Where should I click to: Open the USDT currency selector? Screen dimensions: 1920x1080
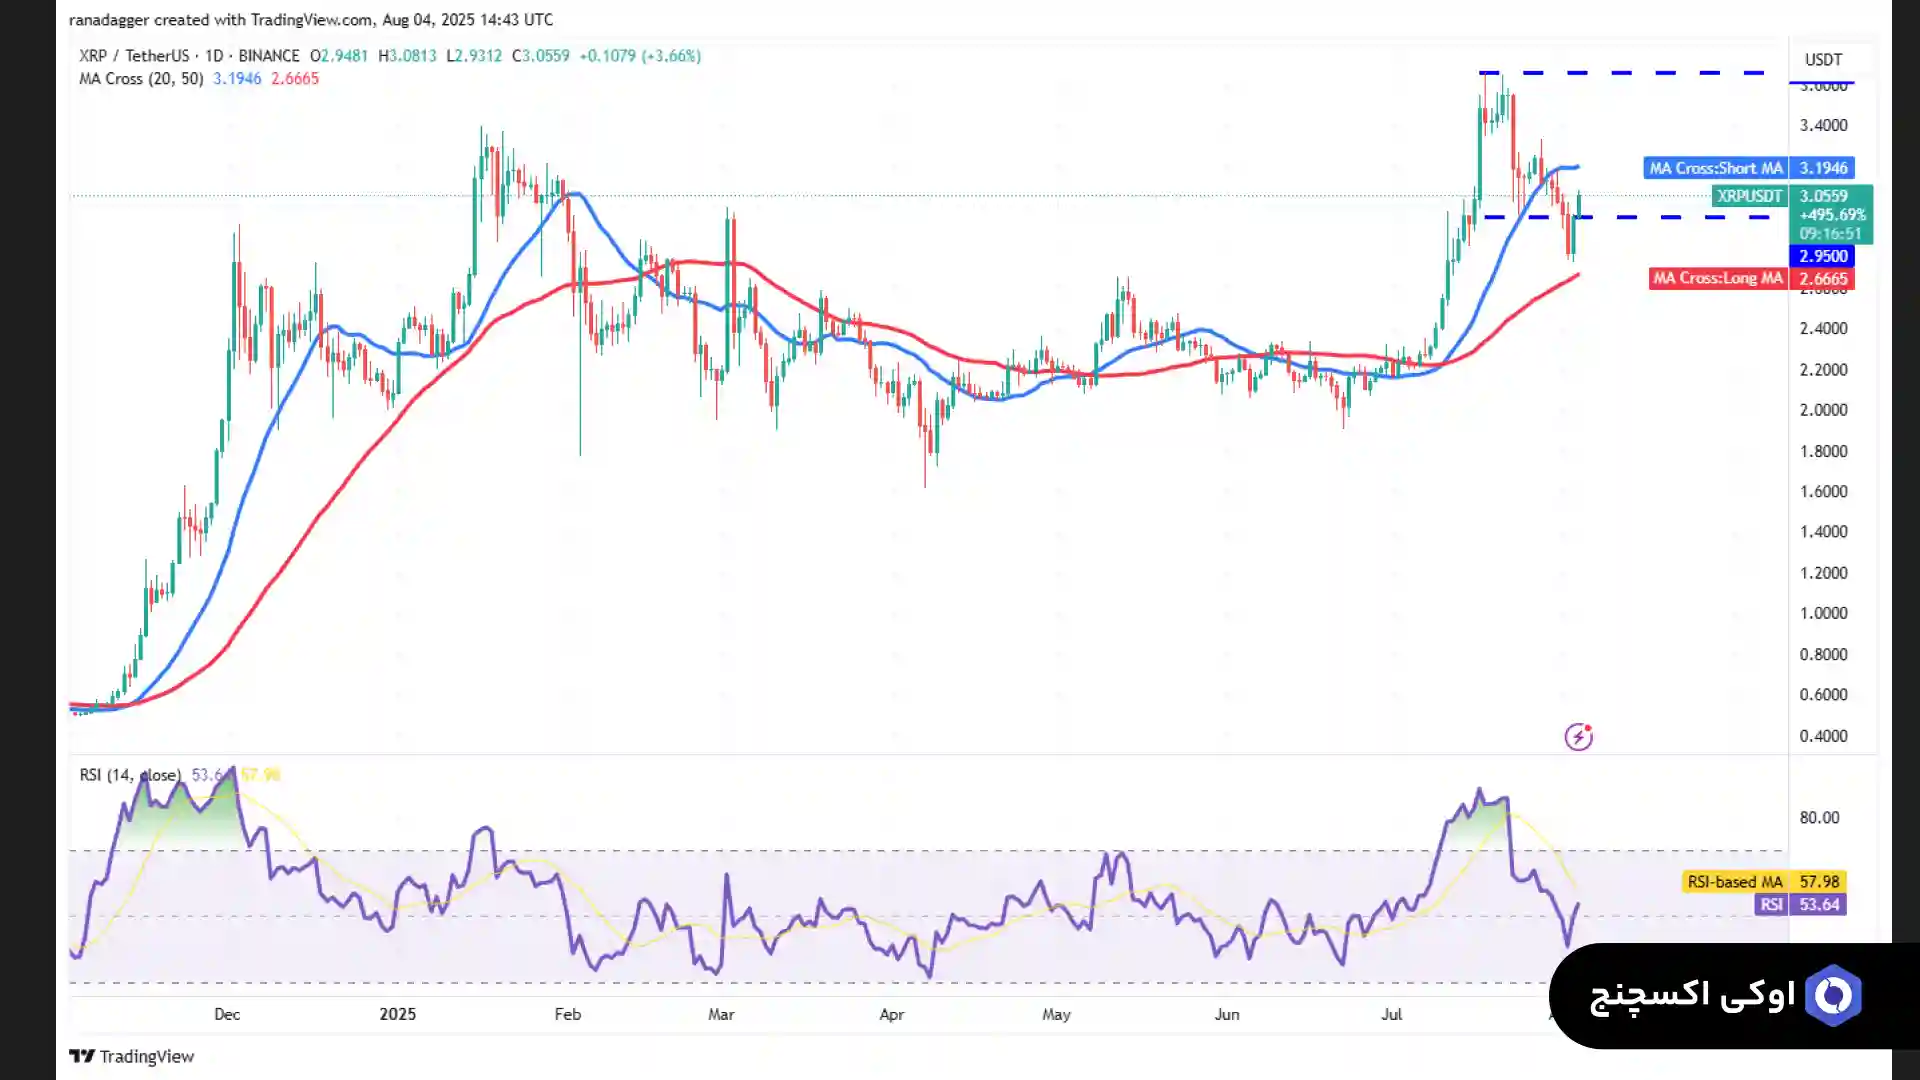pyautogui.click(x=1823, y=60)
